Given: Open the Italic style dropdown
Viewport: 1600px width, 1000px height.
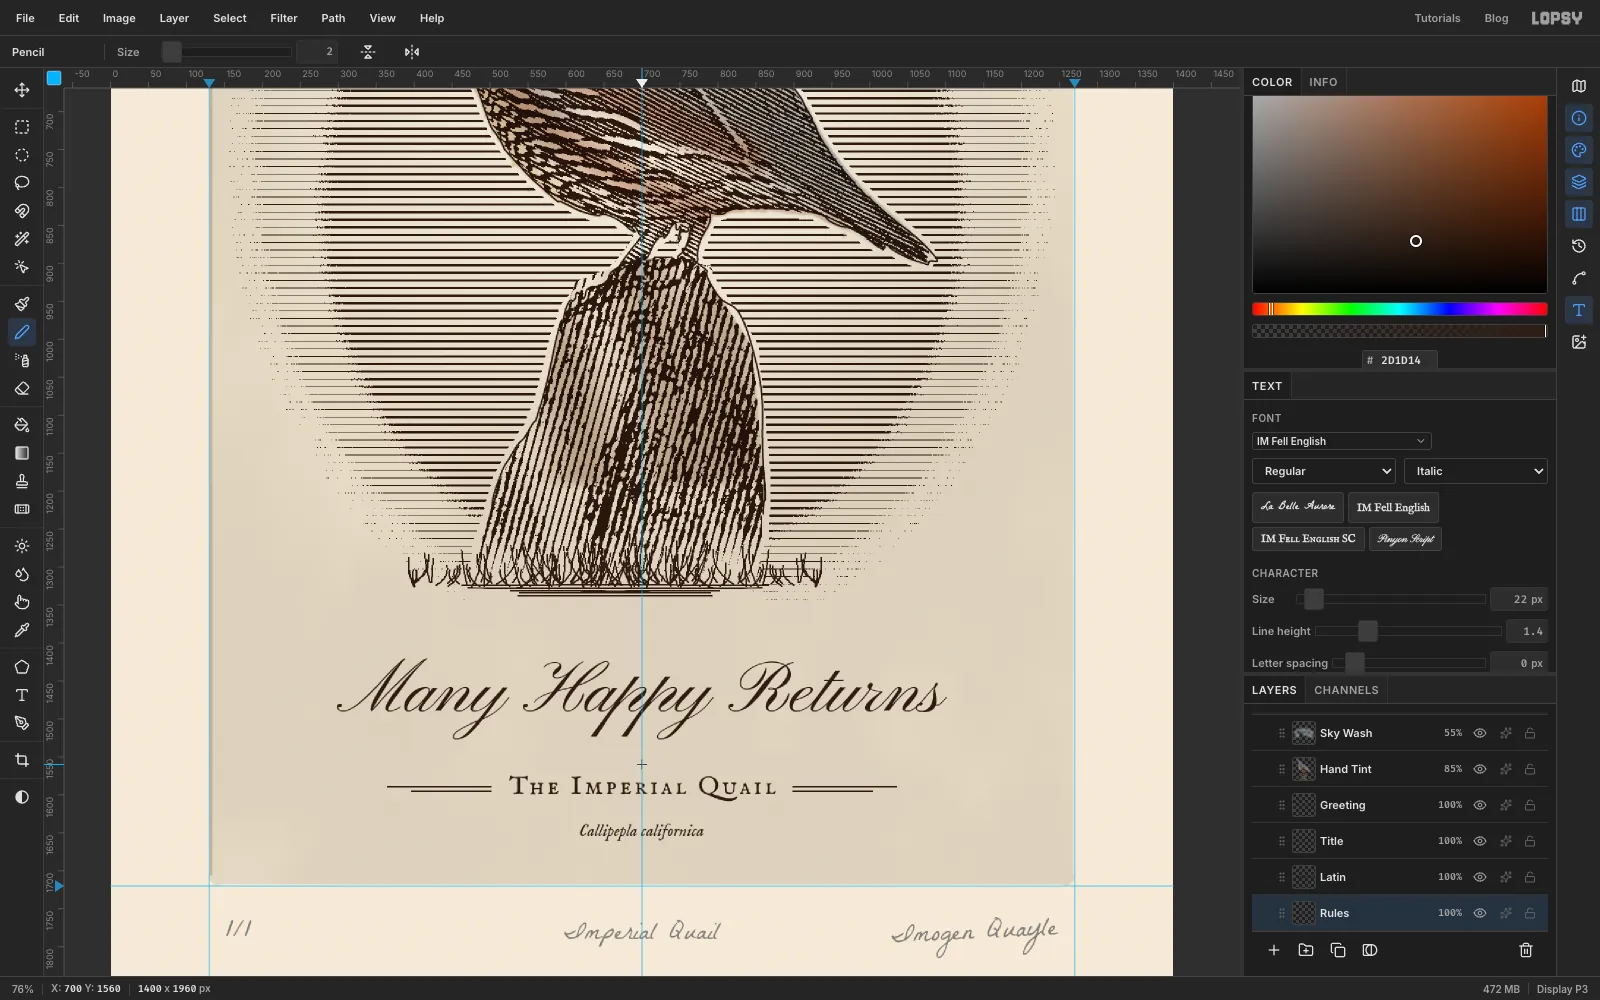Looking at the screenshot, I should coord(1476,471).
